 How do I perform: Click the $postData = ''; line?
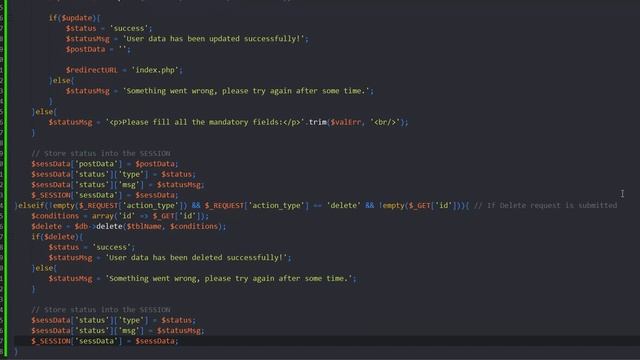98,49
